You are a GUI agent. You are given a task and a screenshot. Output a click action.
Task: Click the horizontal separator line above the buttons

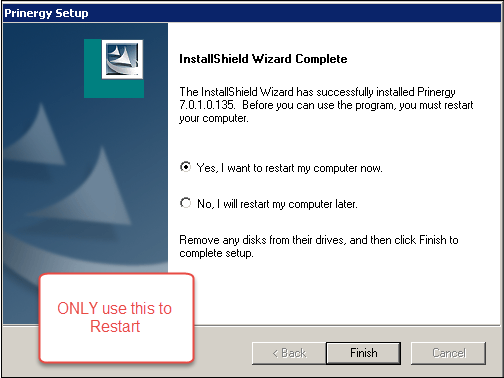pyautogui.click(x=348, y=325)
